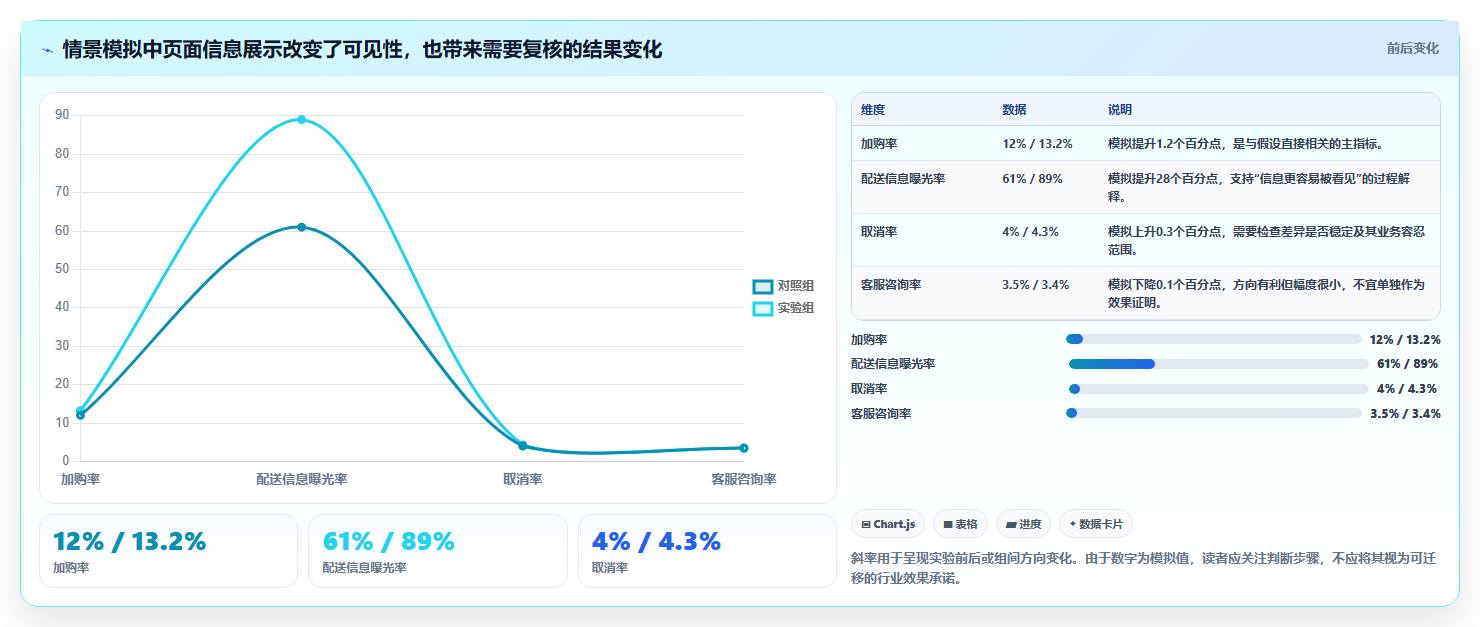Screen dimensions: 1480x627
Task: Open the 61% / 89% 配送信息曝光率 data card
Action: click(x=438, y=551)
